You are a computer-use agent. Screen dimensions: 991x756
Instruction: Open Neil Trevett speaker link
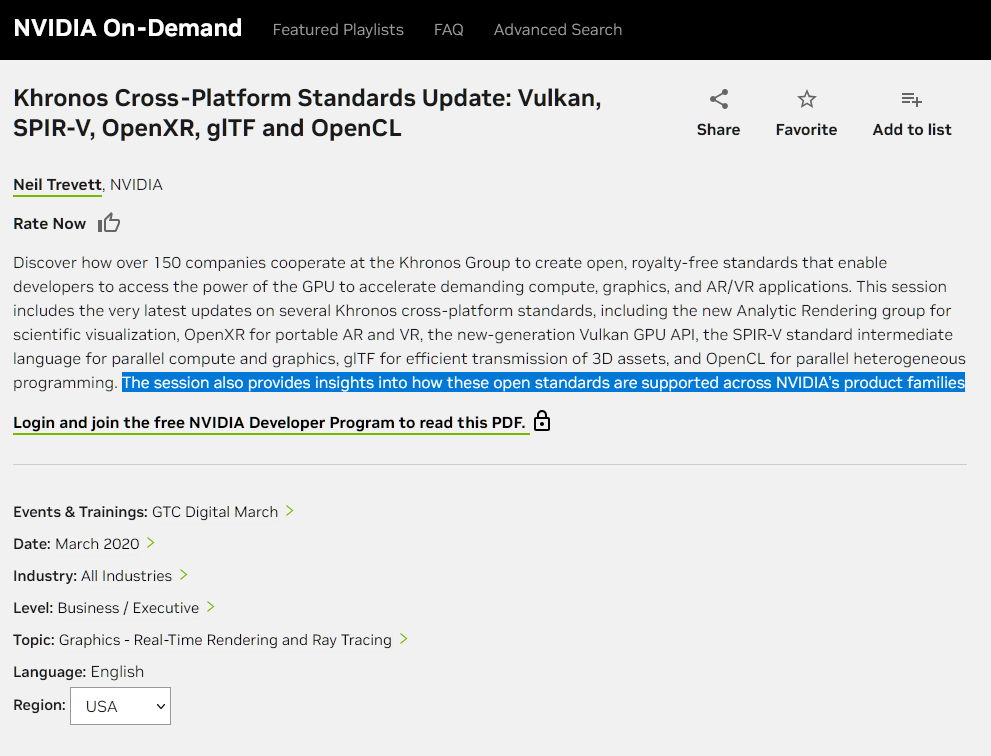click(58, 185)
